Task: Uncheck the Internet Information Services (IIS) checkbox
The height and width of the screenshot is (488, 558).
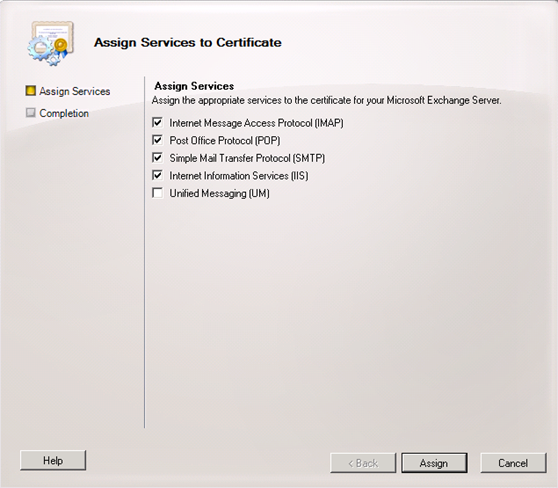Action: click(157, 175)
